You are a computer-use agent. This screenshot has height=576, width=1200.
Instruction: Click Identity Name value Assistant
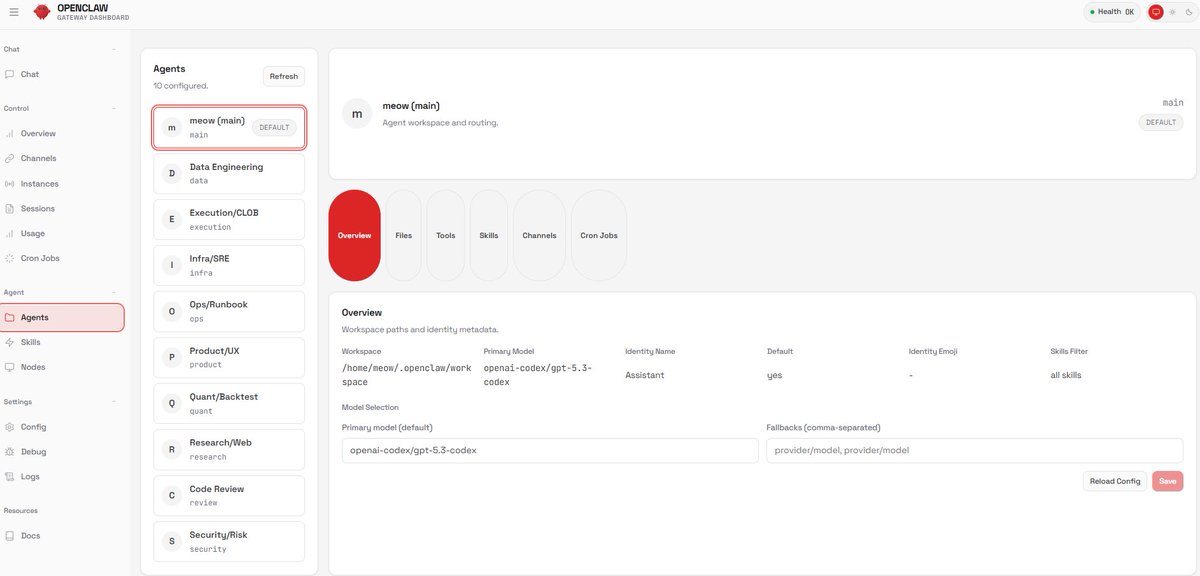(x=645, y=375)
